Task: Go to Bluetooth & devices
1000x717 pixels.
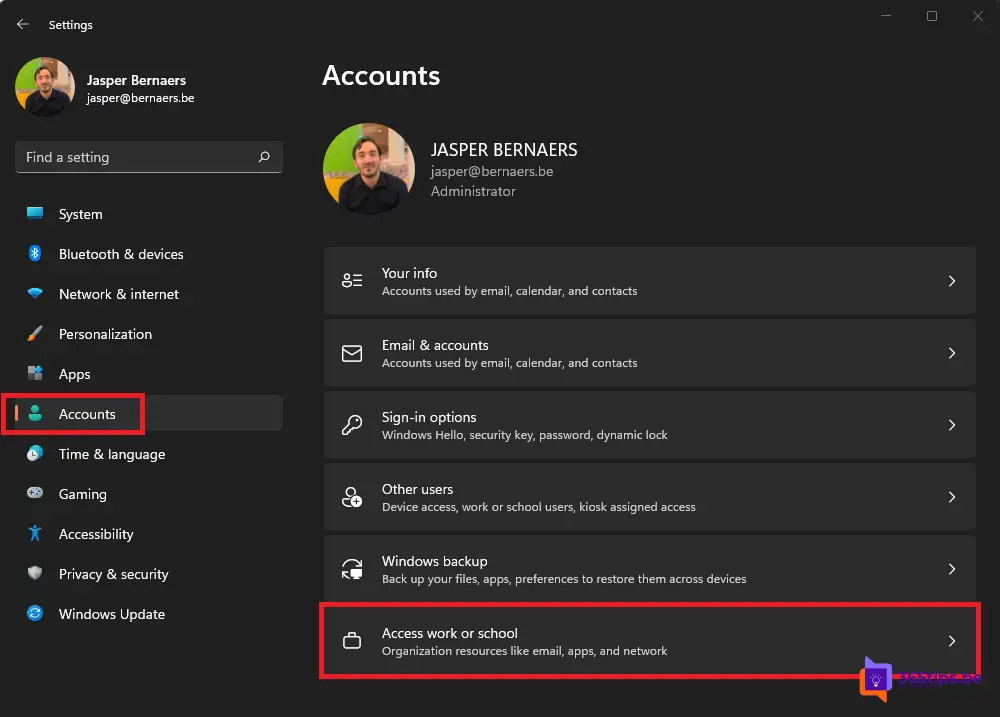Action: coord(149,254)
